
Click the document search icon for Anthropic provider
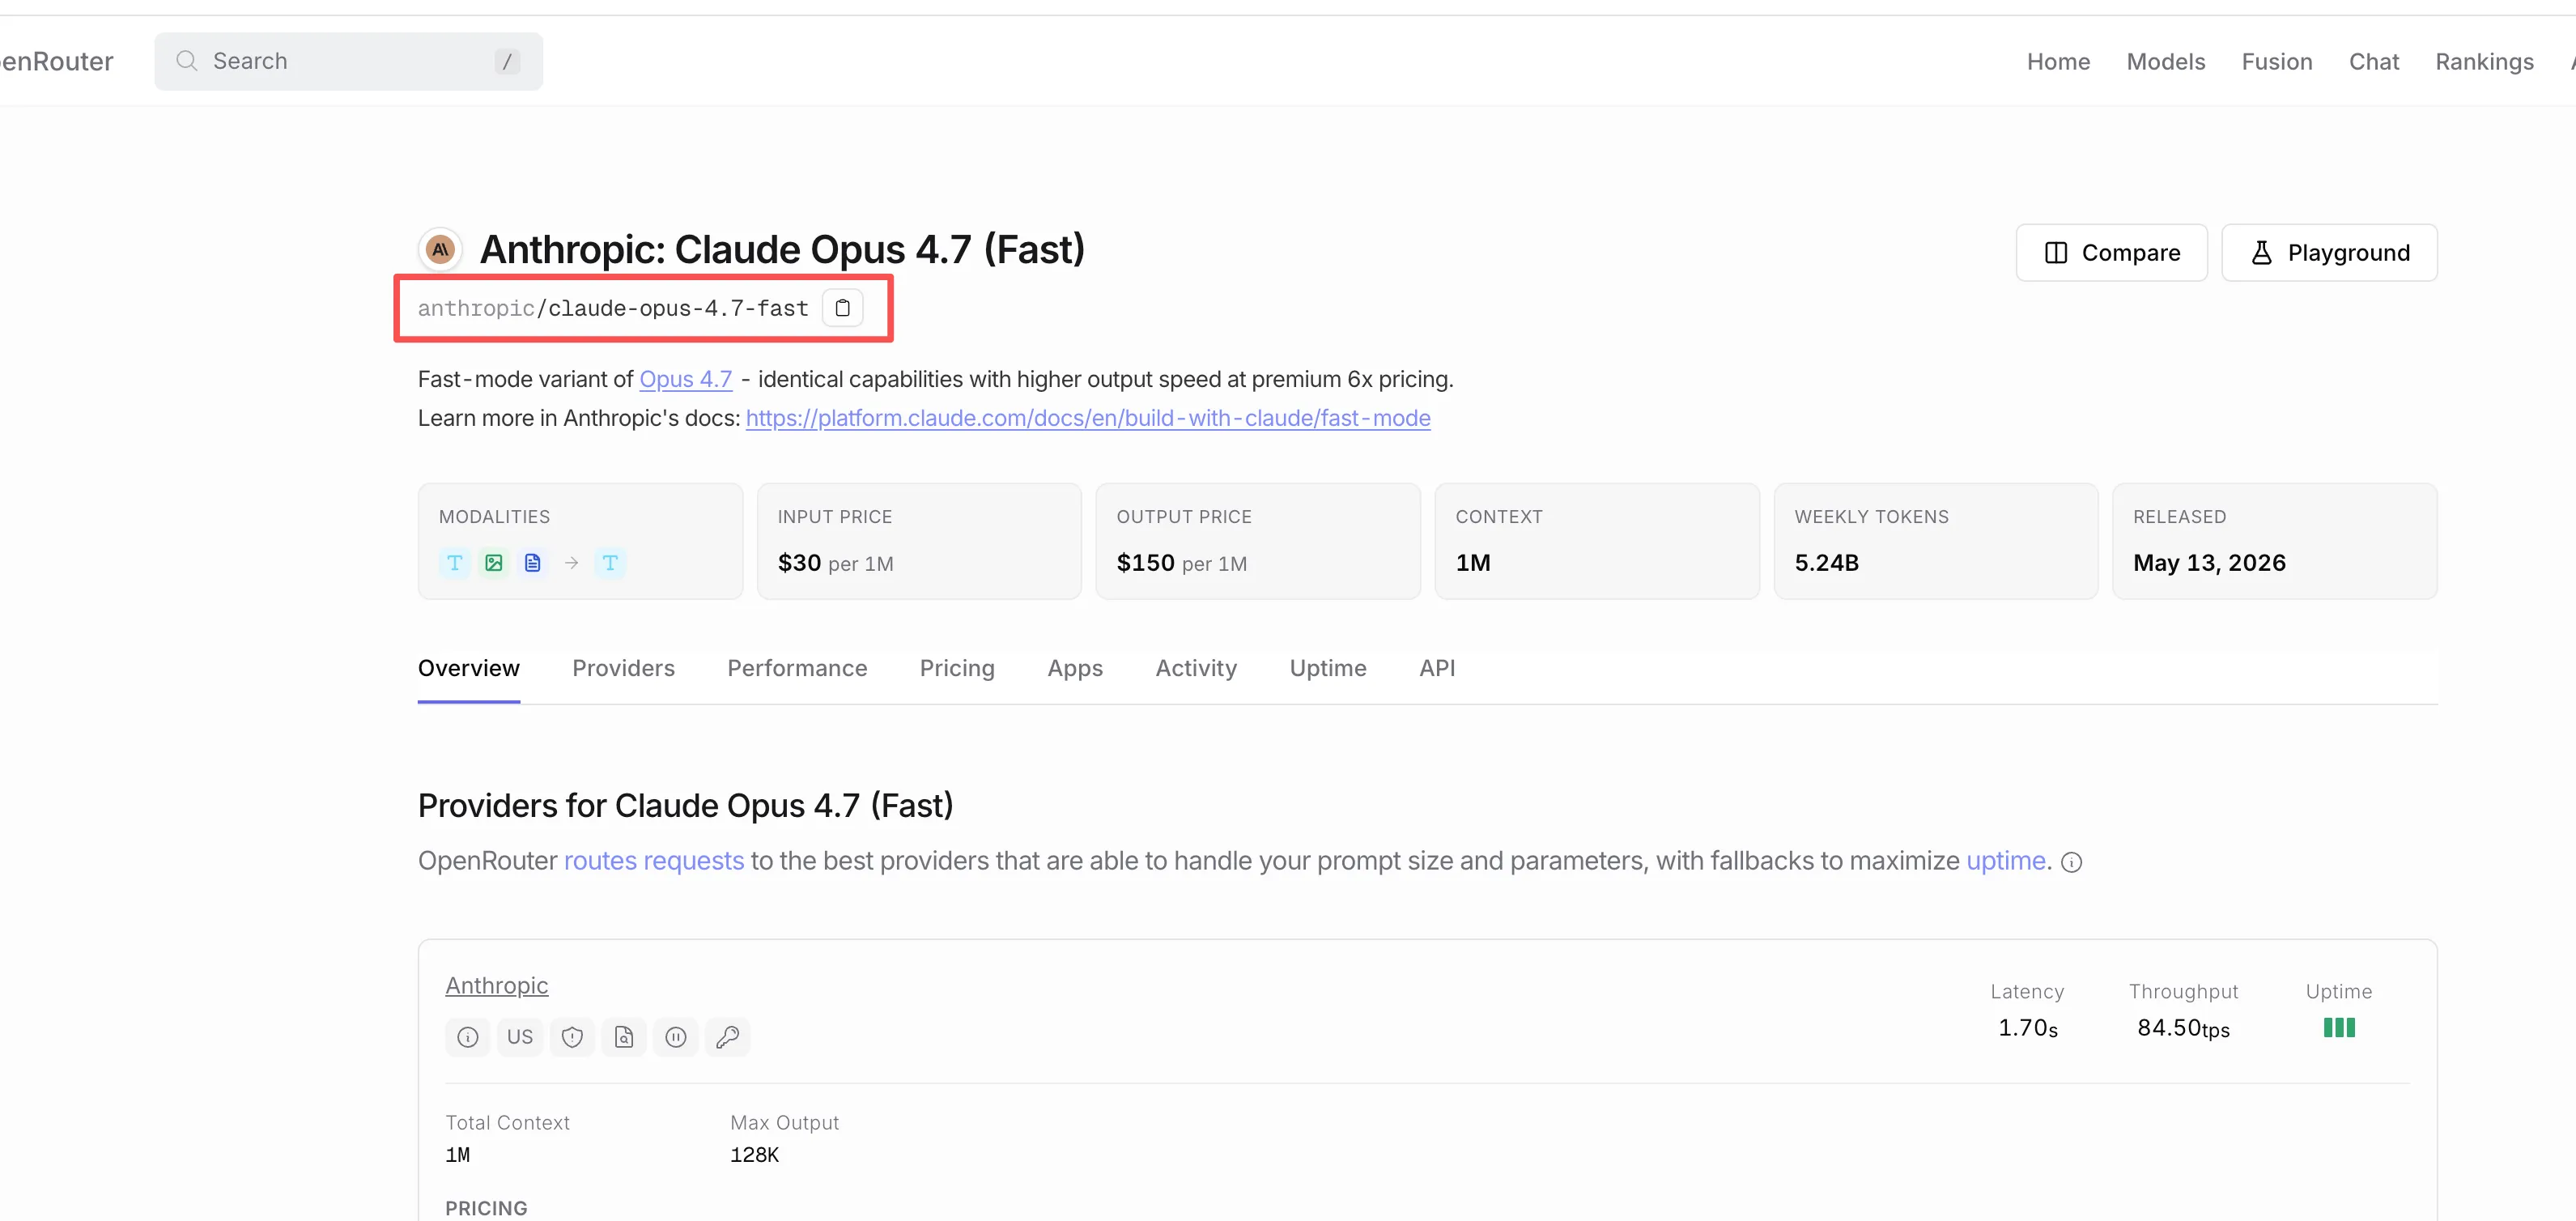point(624,1037)
